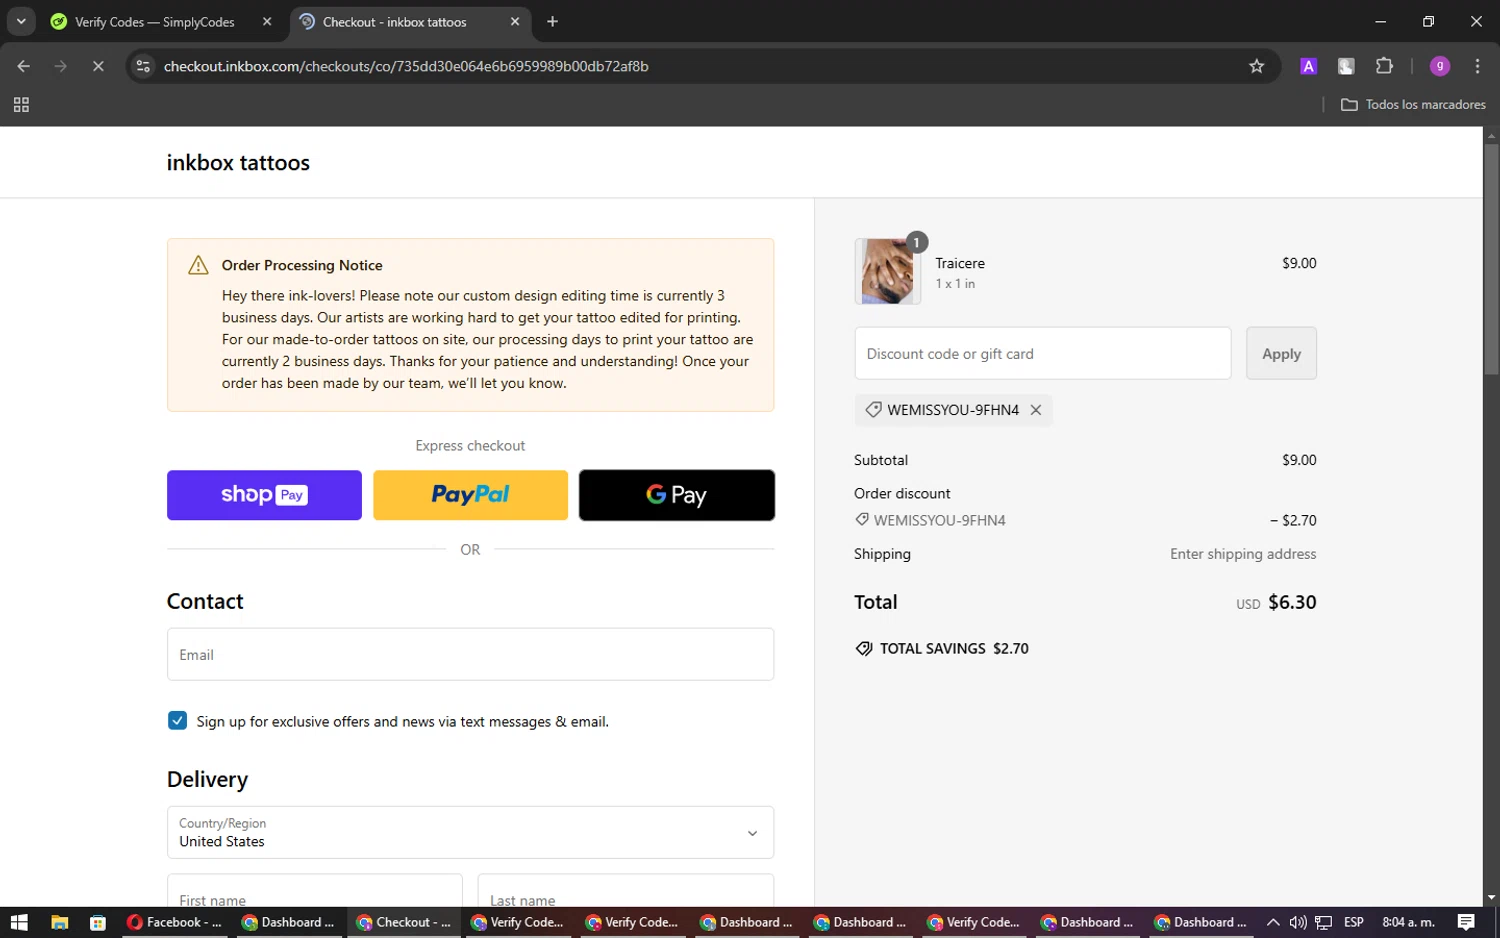This screenshot has width=1500, height=938.
Task: Open the notification center icon
Action: coord(1466,922)
